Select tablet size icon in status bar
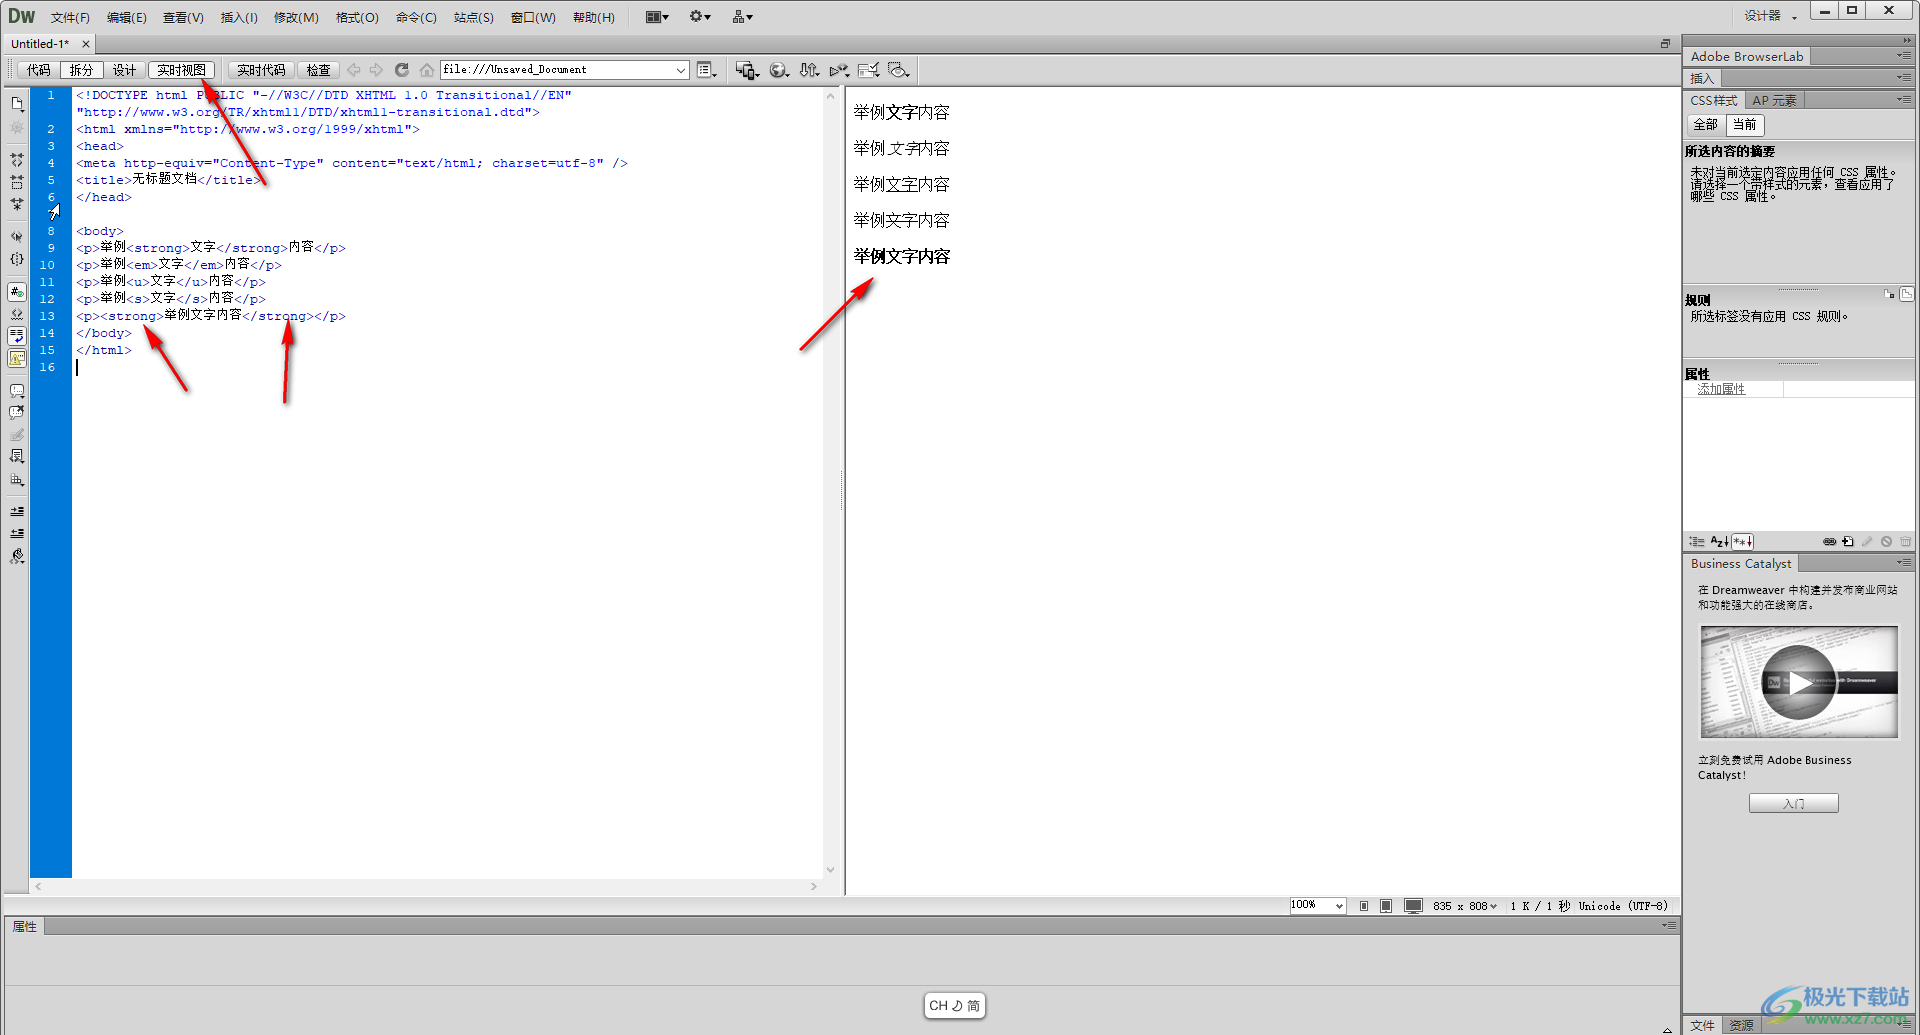This screenshot has width=1920, height=1035. tap(1386, 906)
